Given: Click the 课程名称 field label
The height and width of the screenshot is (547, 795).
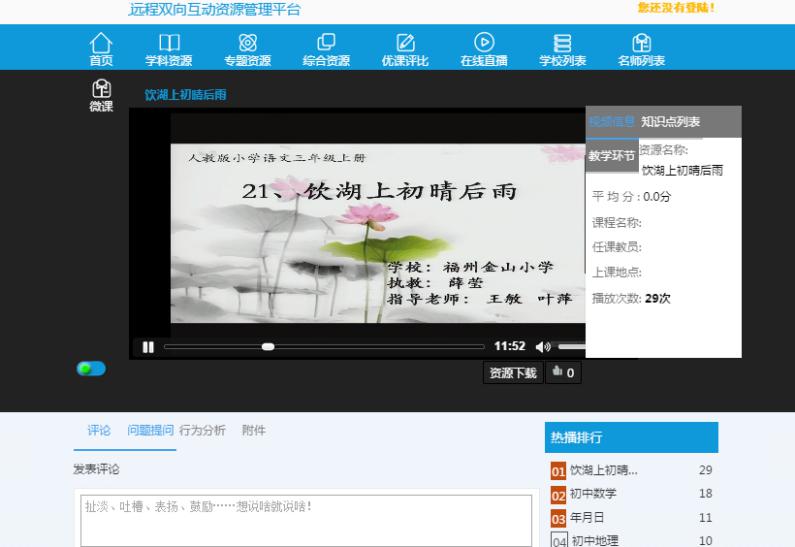Looking at the screenshot, I should click(617, 222).
